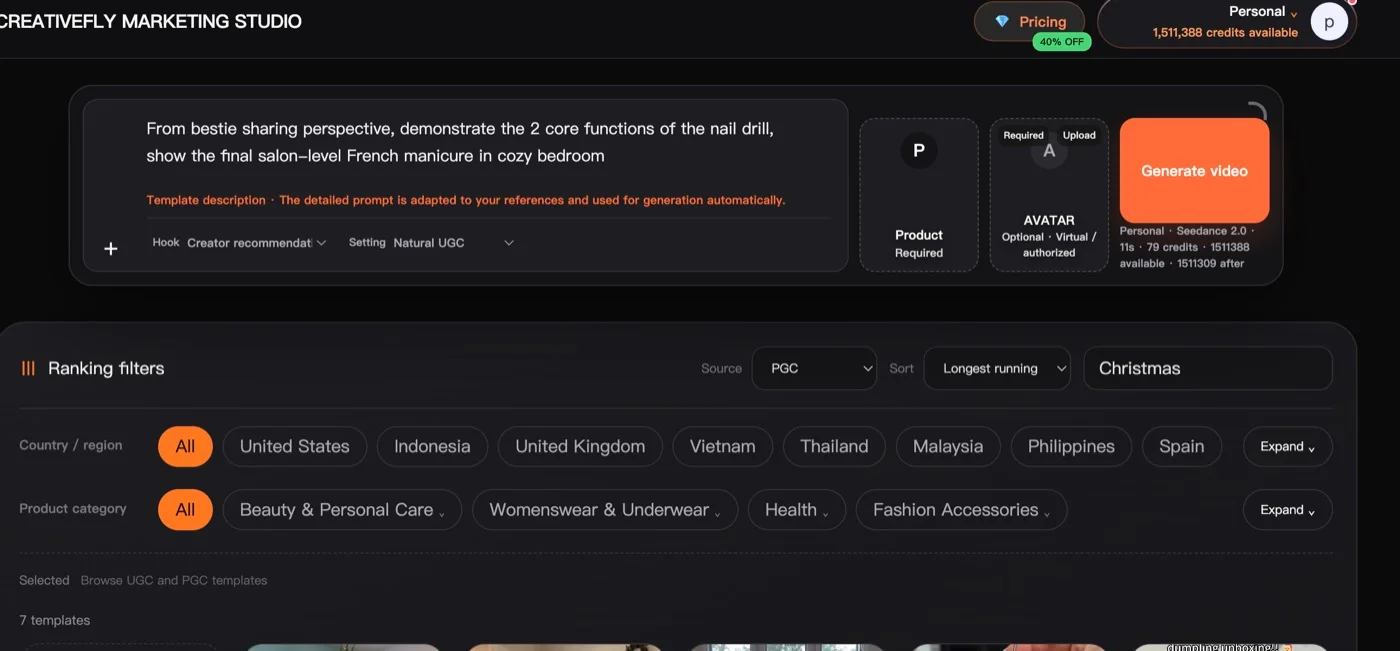Click the Christmas search field
The width and height of the screenshot is (1400, 651).
pyautogui.click(x=1208, y=368)
